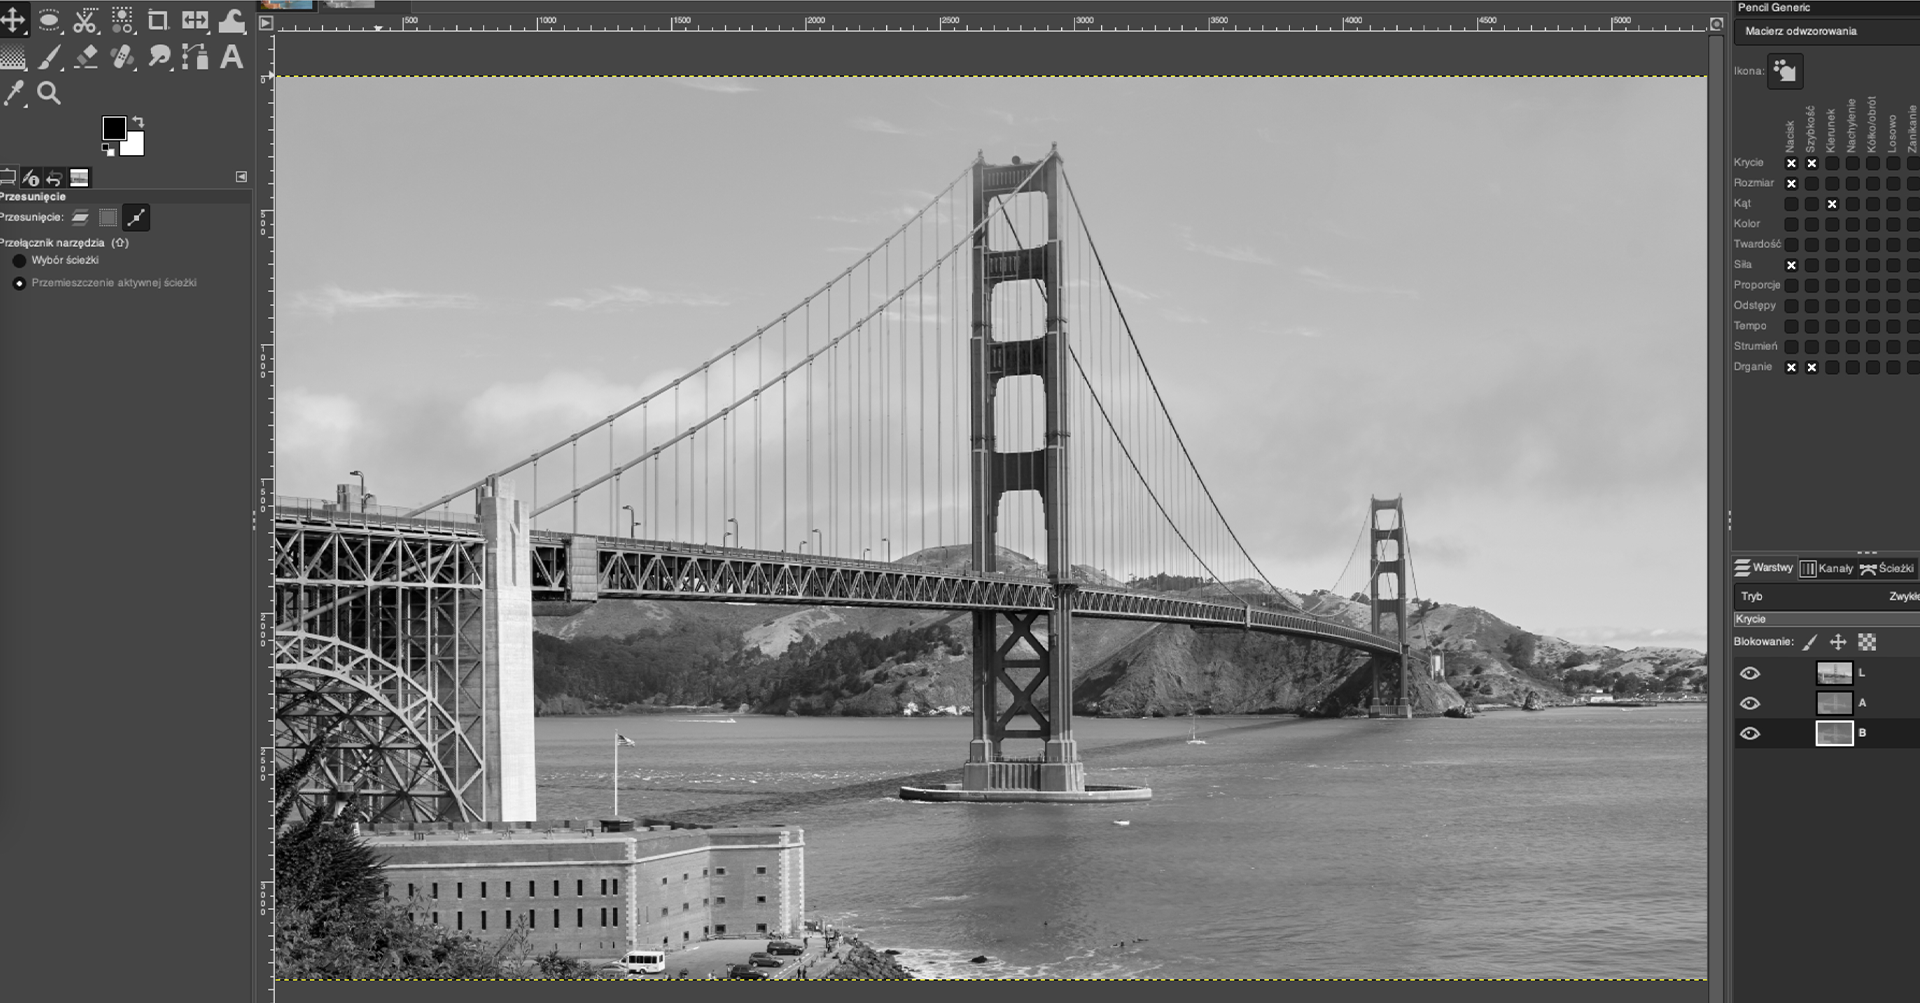Select the Eraser tool
This screenshot has width=1920, height=1003.
tap(85, 57)
